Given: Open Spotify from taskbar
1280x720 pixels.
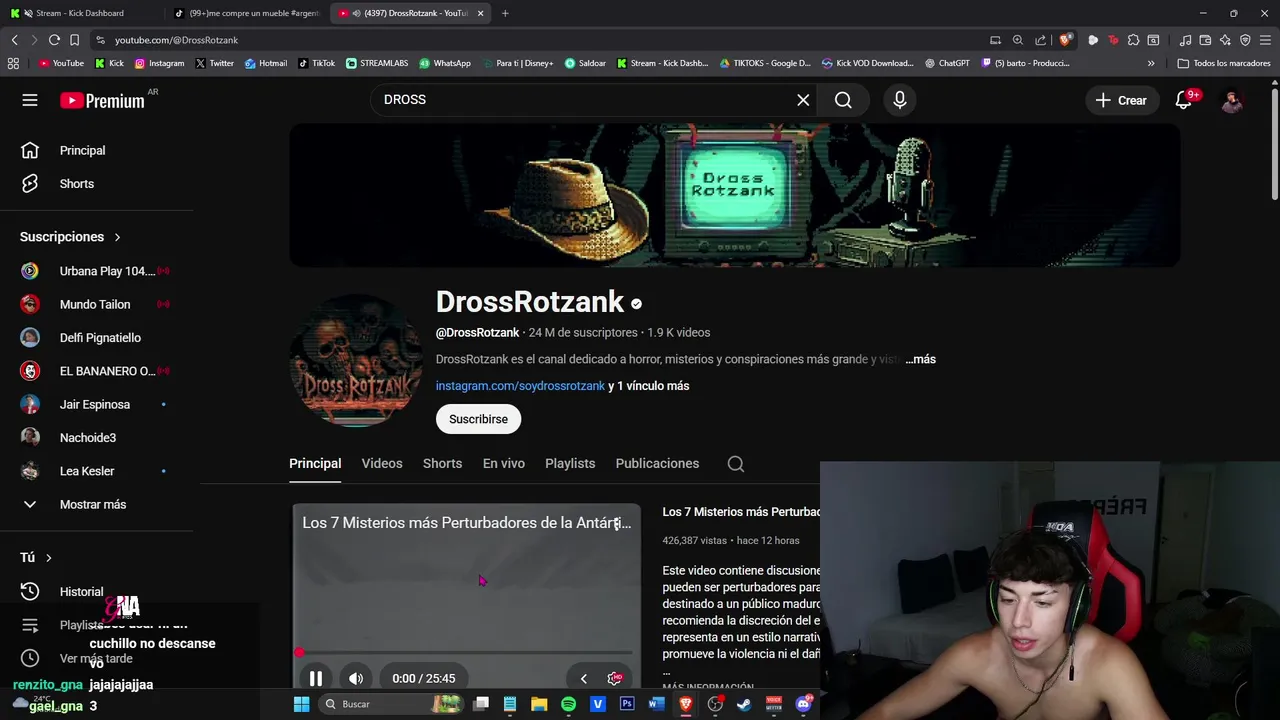Looking at the screenshot, I should pyautogui.click(x=568, y=704).
